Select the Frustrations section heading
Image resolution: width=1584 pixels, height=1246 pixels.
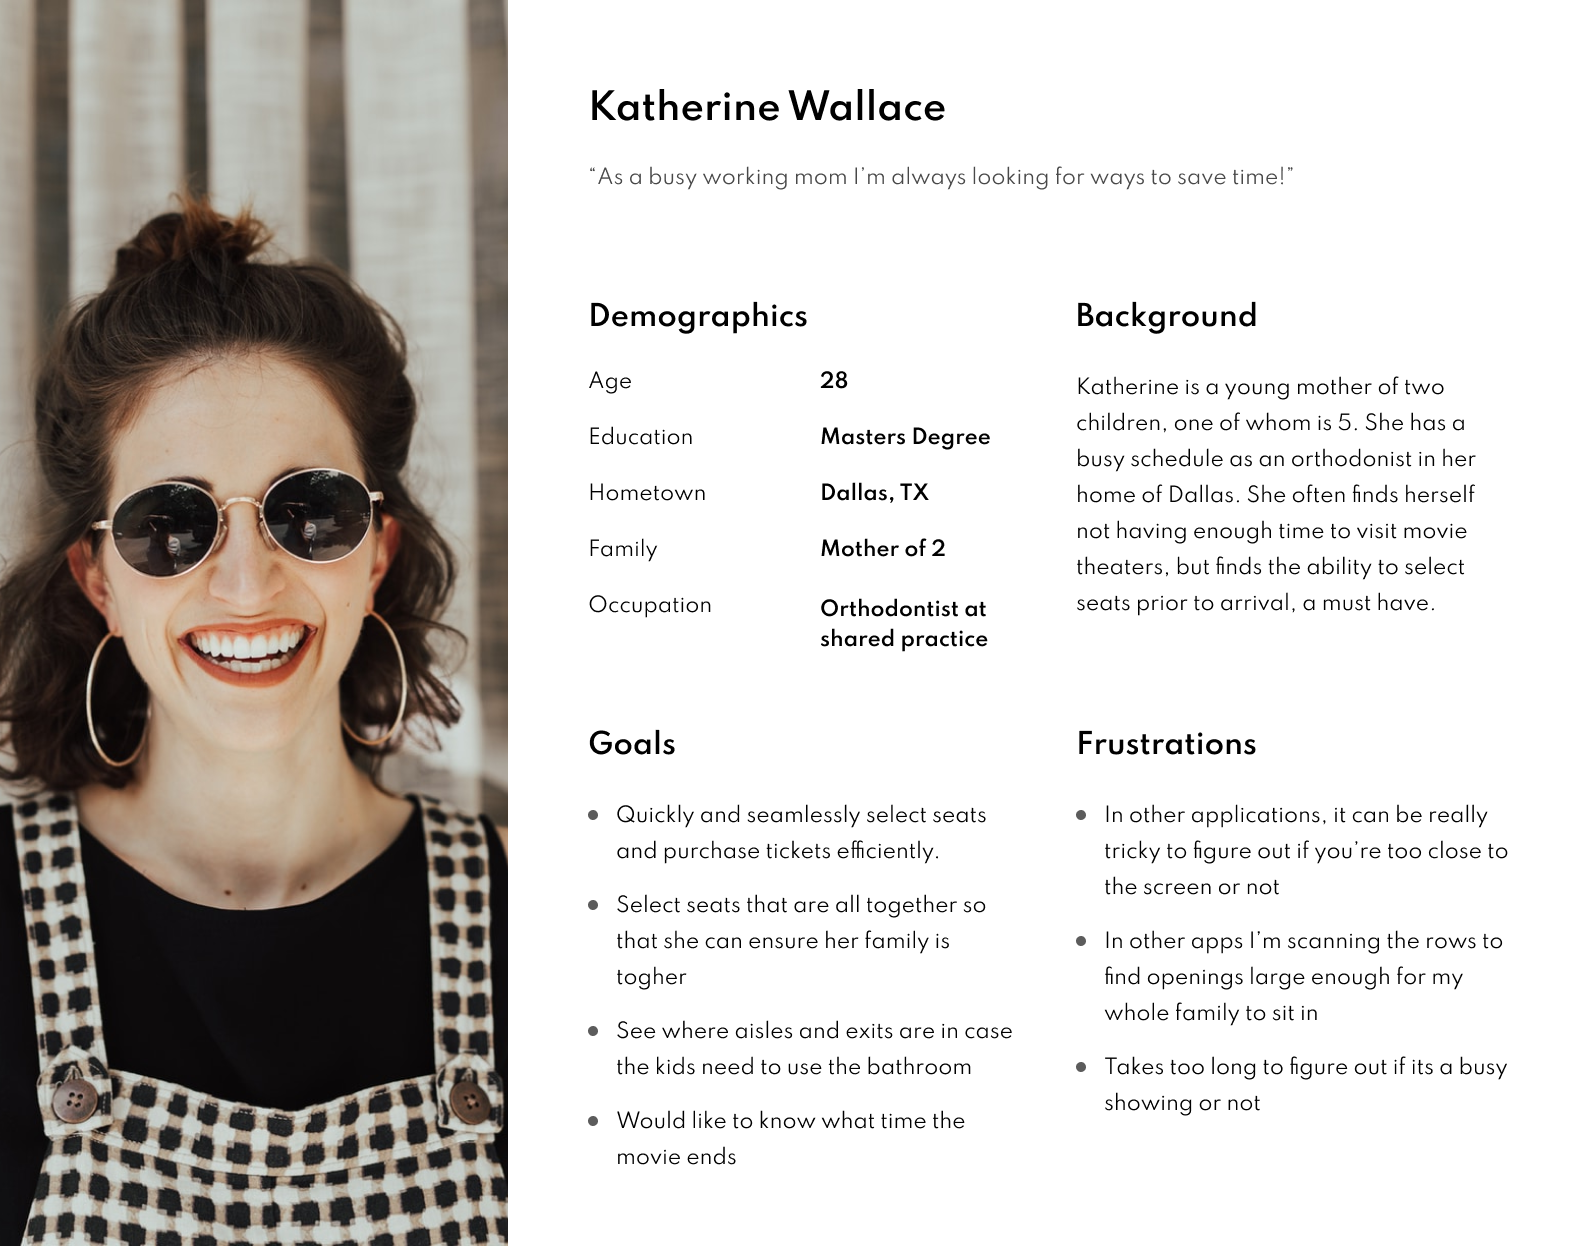[x=1166, y=744]
